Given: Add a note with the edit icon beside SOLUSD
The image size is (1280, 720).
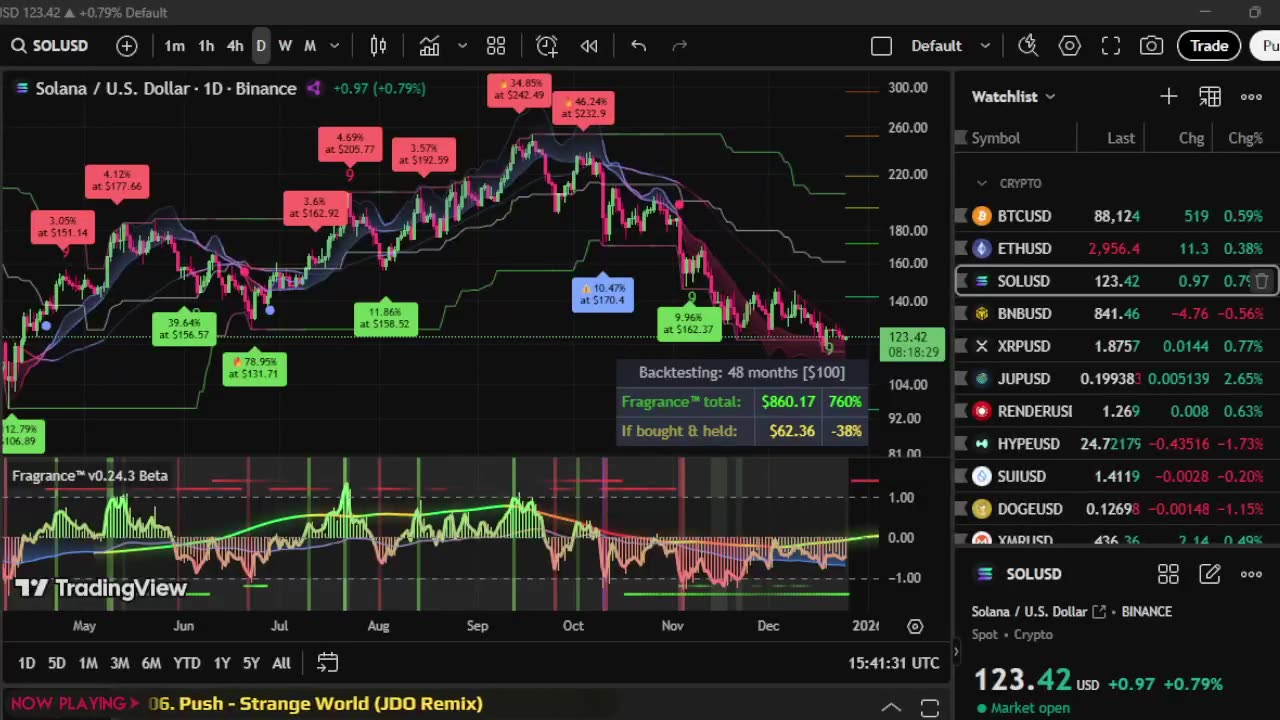Looking at the screenshot, I should point(1210,574).
